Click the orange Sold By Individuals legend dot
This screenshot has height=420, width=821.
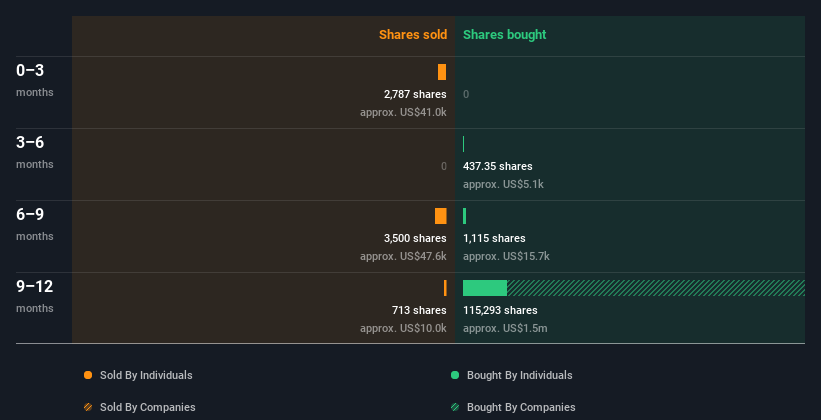point(88,375)
